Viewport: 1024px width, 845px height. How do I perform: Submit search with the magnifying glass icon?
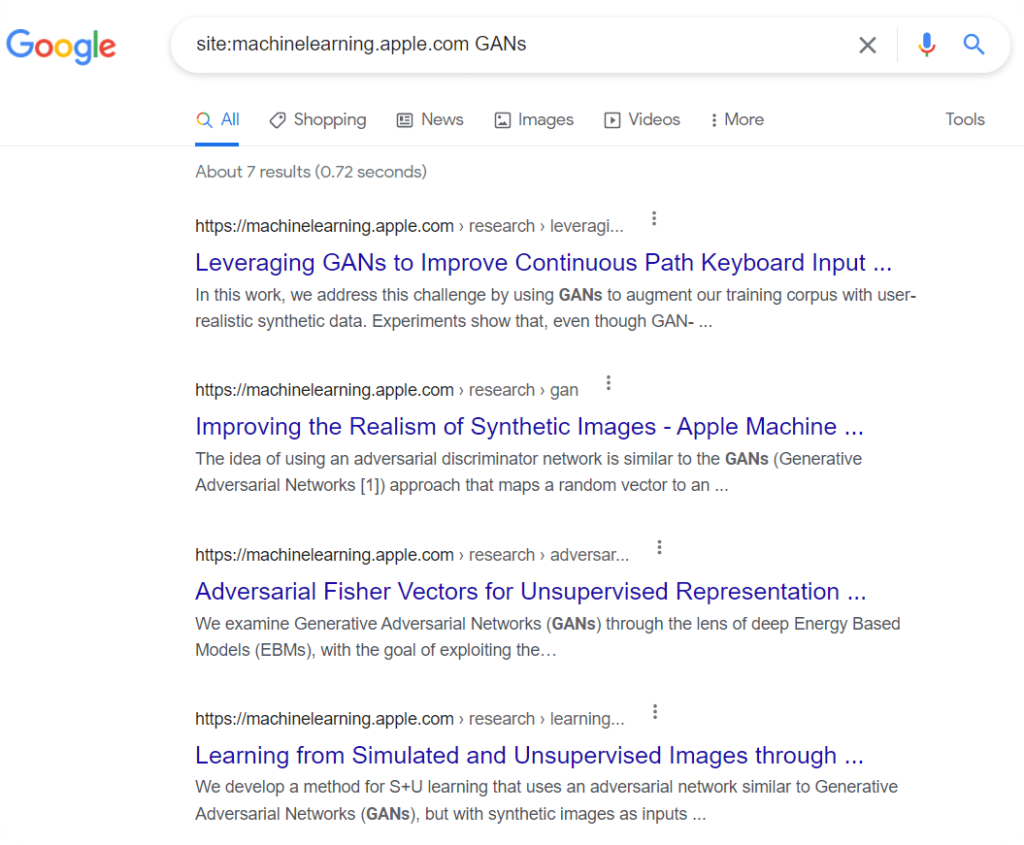[974, 44]
